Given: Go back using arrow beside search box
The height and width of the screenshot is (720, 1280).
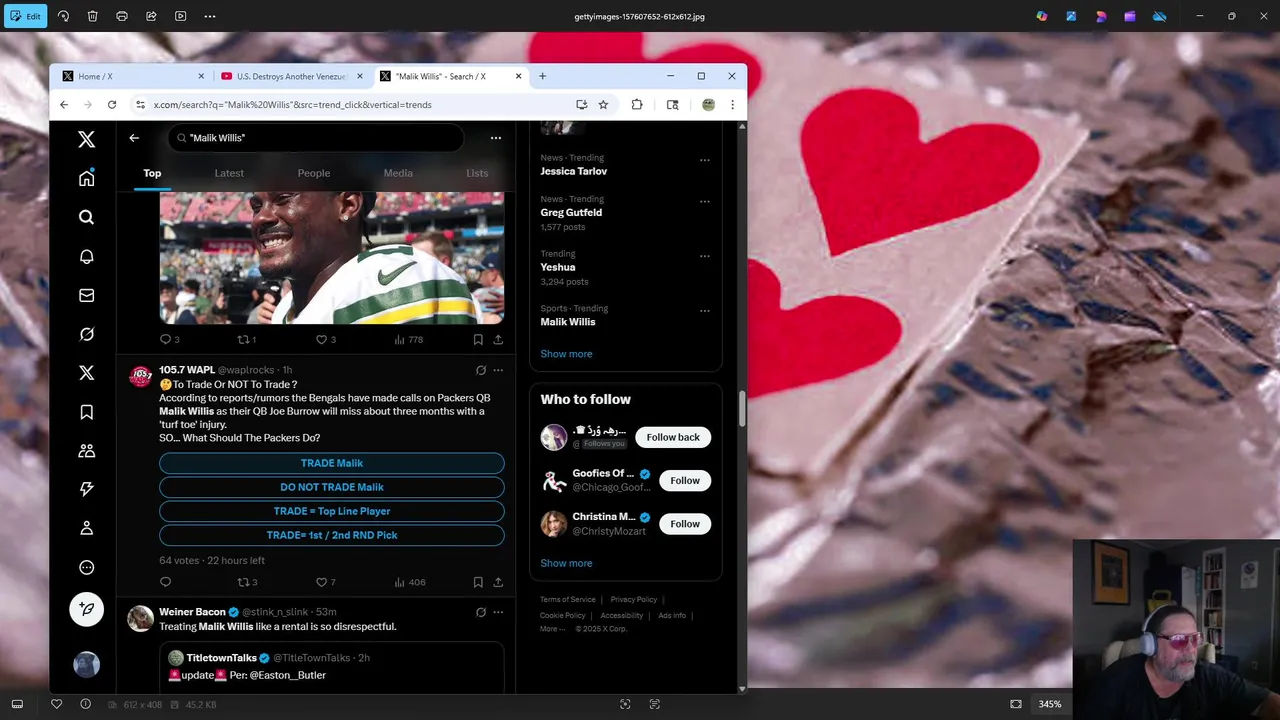Looking at the screenshot, I should pos(134,138).
